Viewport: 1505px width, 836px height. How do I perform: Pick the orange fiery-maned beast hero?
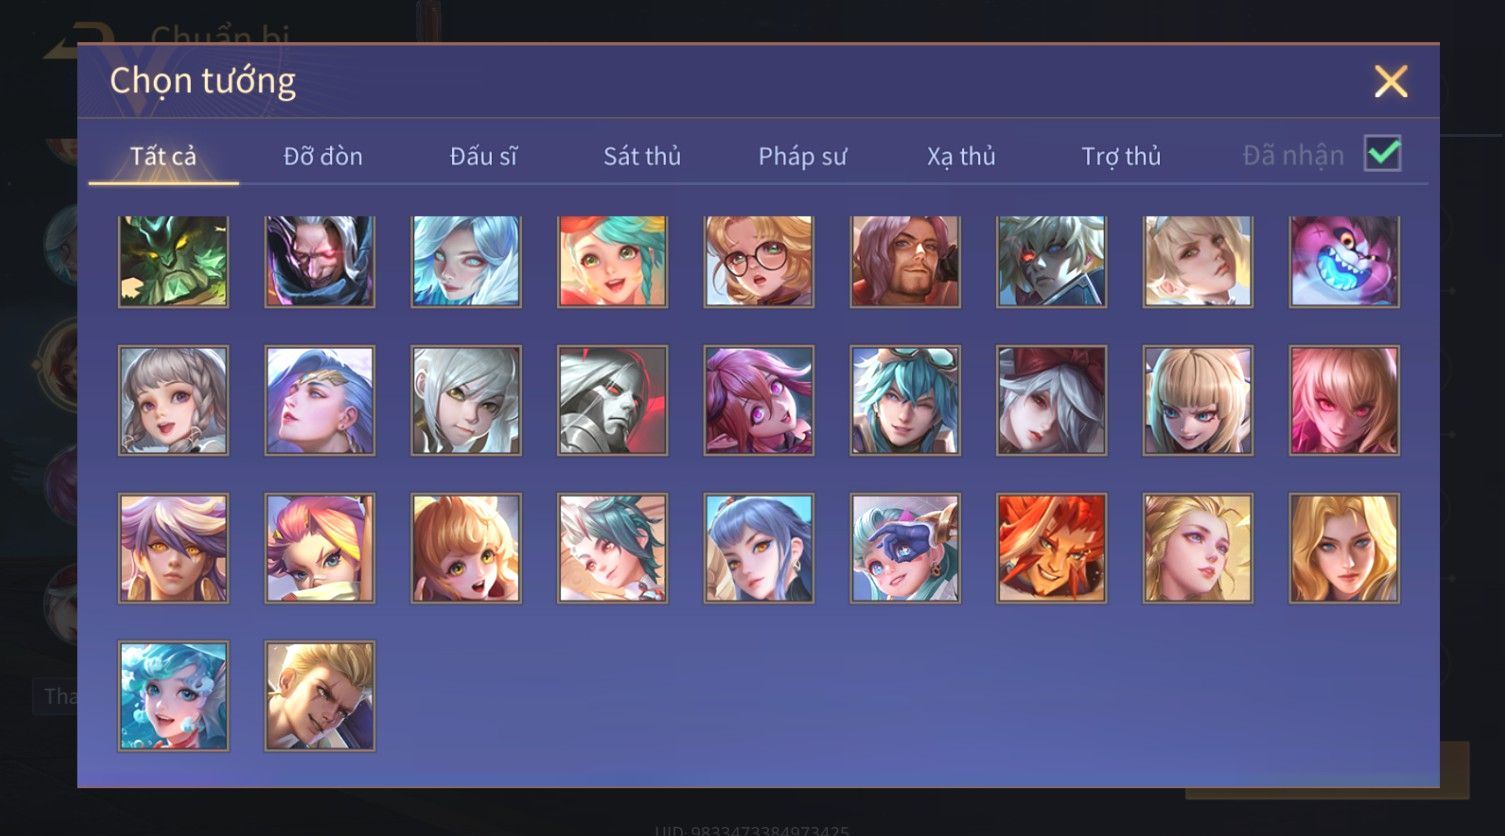tap(1051, 548)
